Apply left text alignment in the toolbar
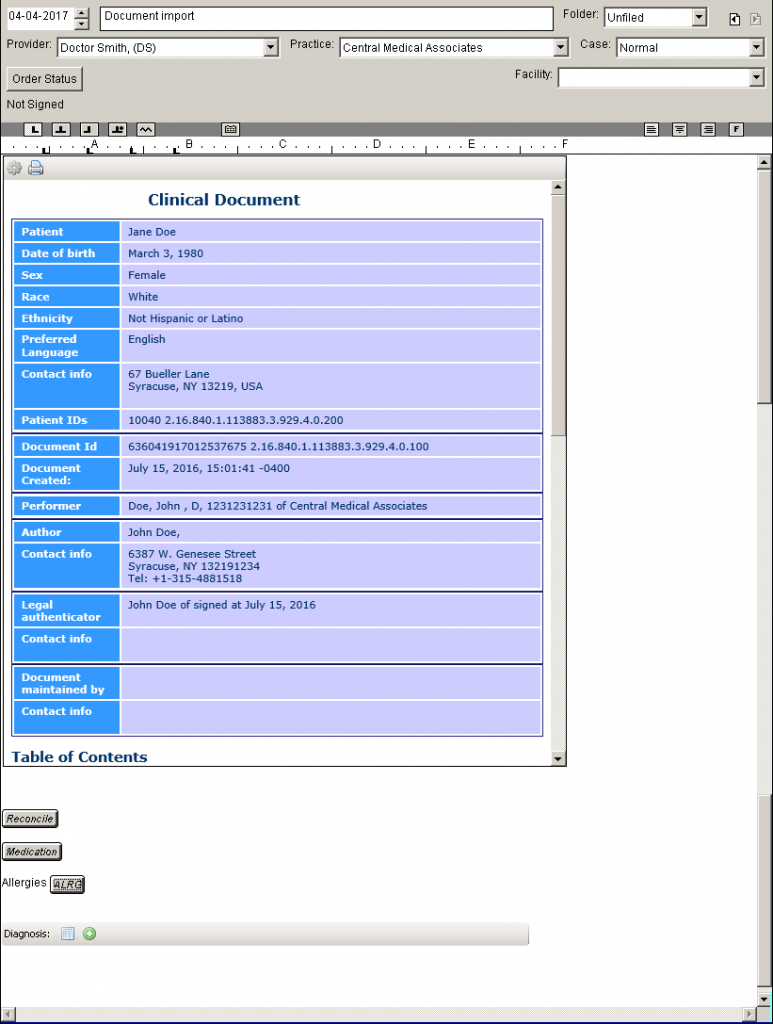The height and width of the screenshot is (1024, 773). click(x=651, y=129)
